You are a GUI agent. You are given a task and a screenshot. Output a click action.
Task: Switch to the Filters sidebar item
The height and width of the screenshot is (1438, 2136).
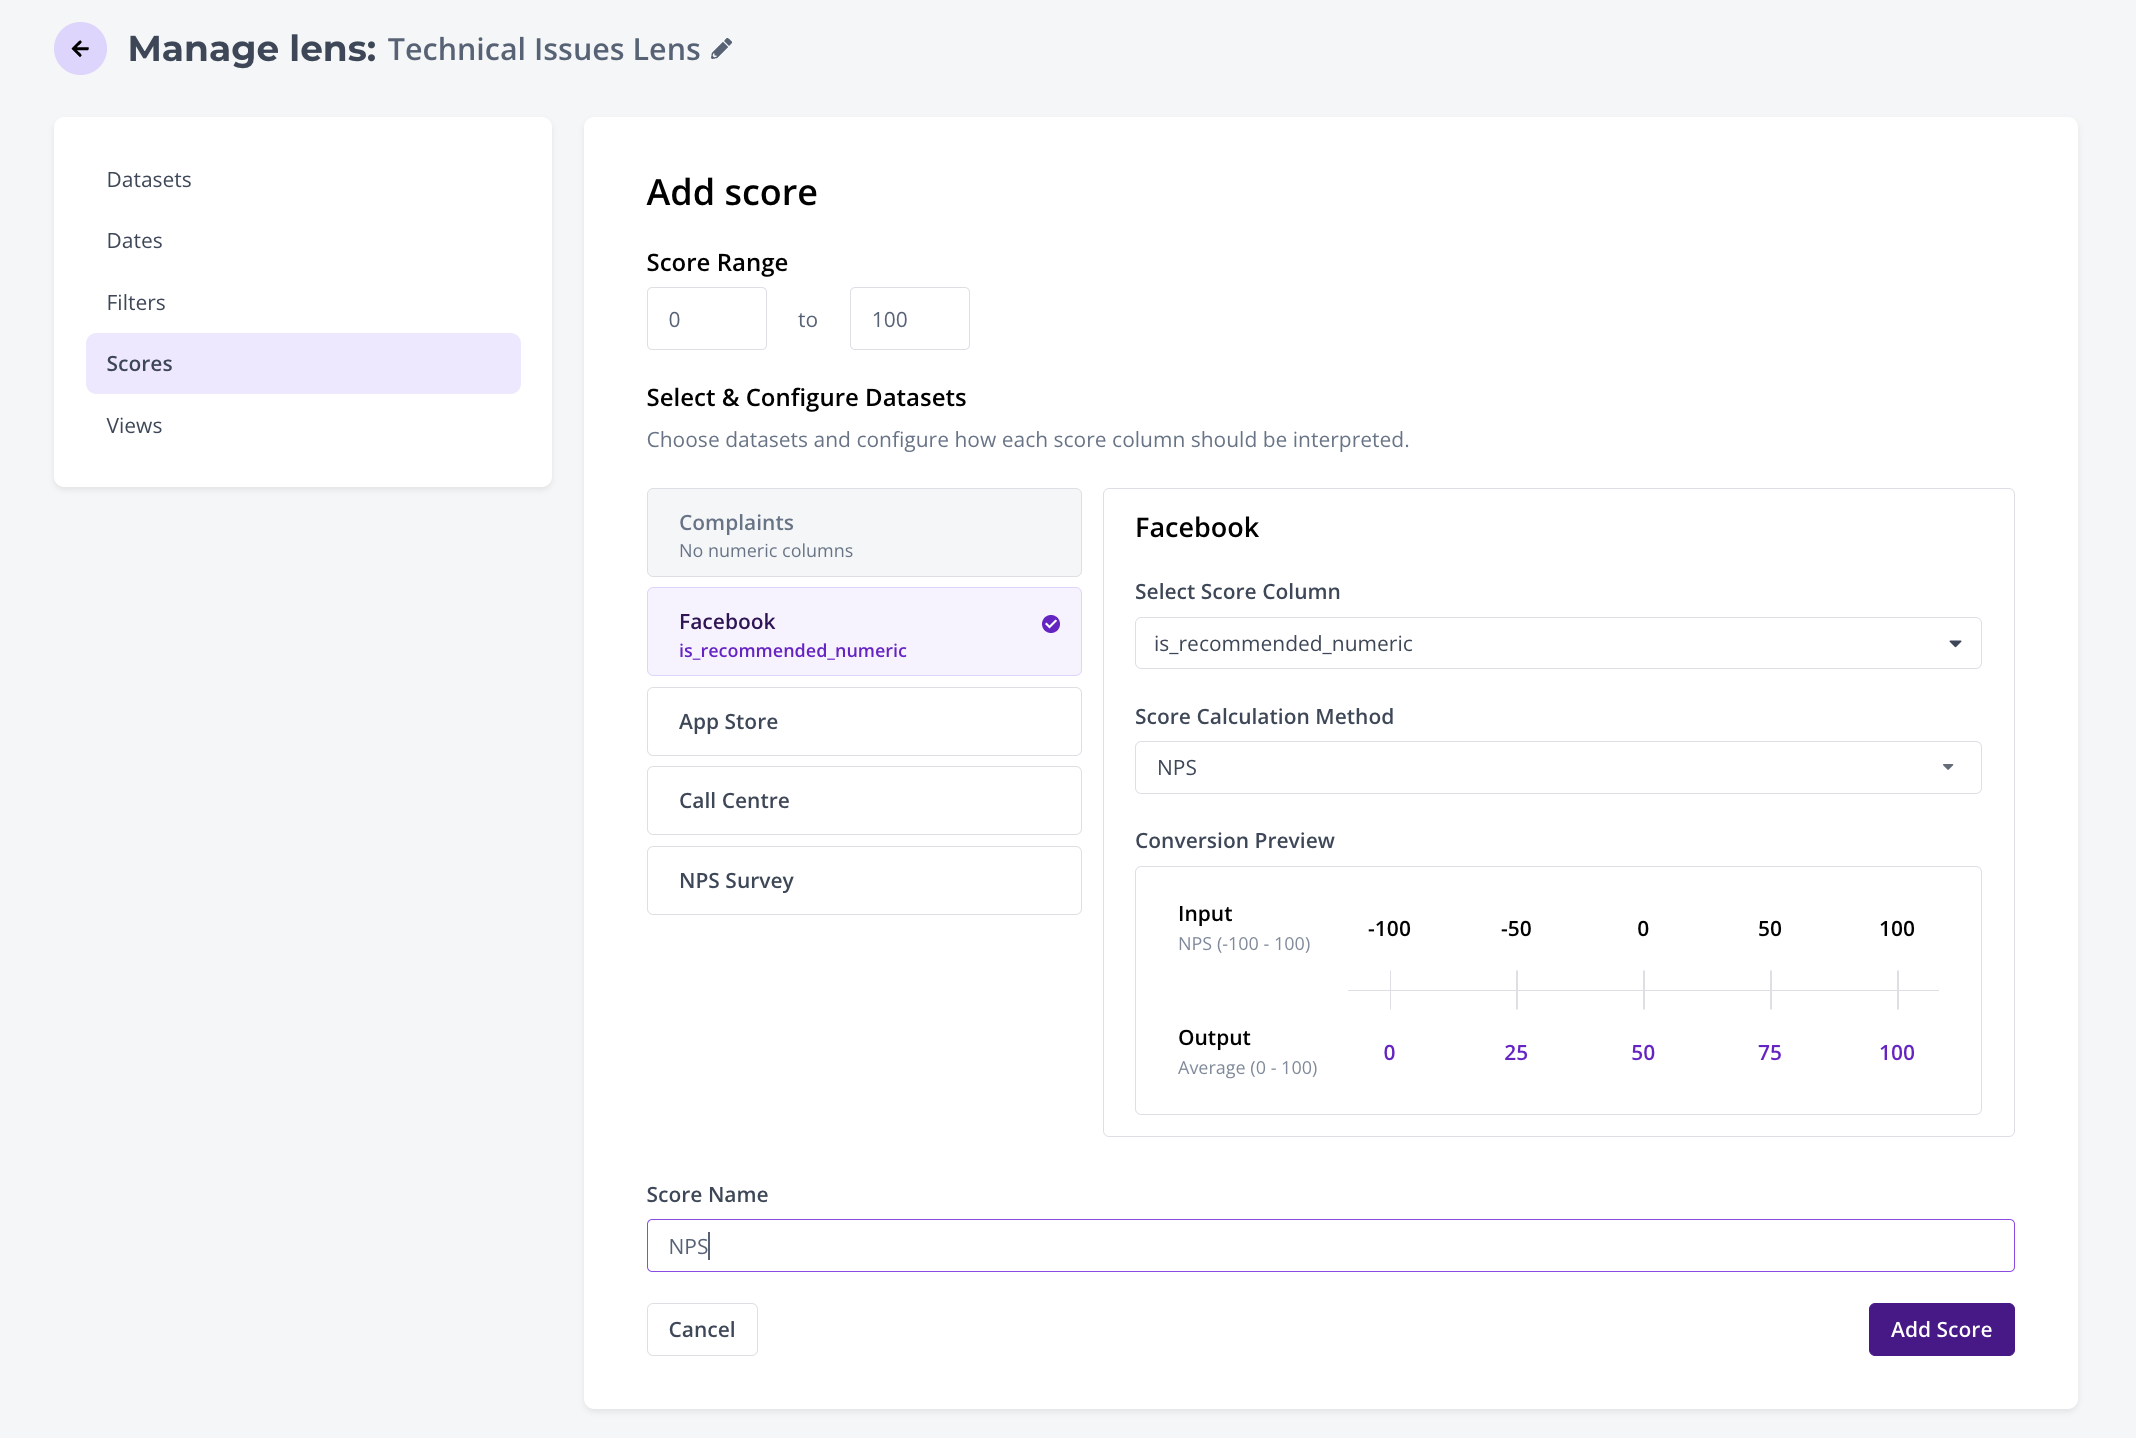click(x=136, y=302)
